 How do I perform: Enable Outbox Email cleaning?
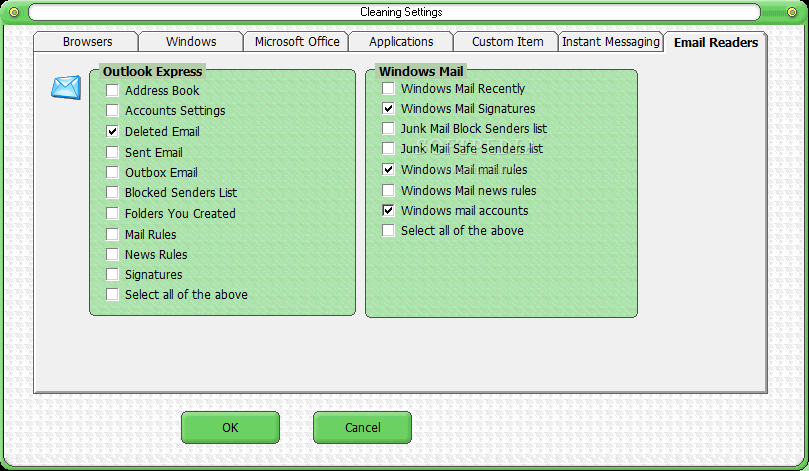click(112, 172)
